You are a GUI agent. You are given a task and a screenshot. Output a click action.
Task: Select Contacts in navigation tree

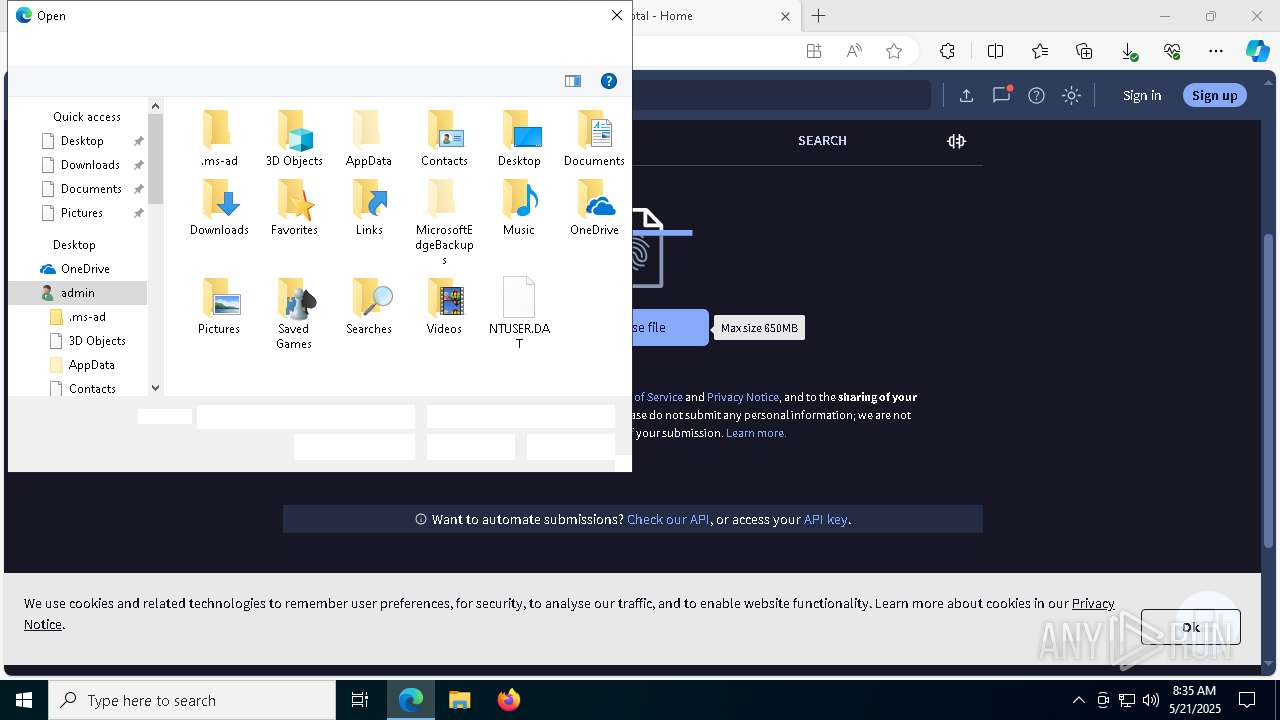pos(92,389)
